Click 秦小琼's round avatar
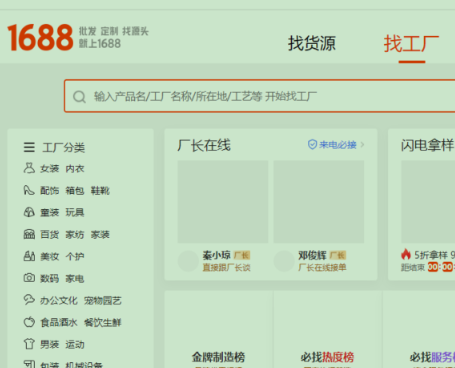Image resolution: width=455 pixels, height=368 pixels. pyautogui.click(x=188, y=261)
